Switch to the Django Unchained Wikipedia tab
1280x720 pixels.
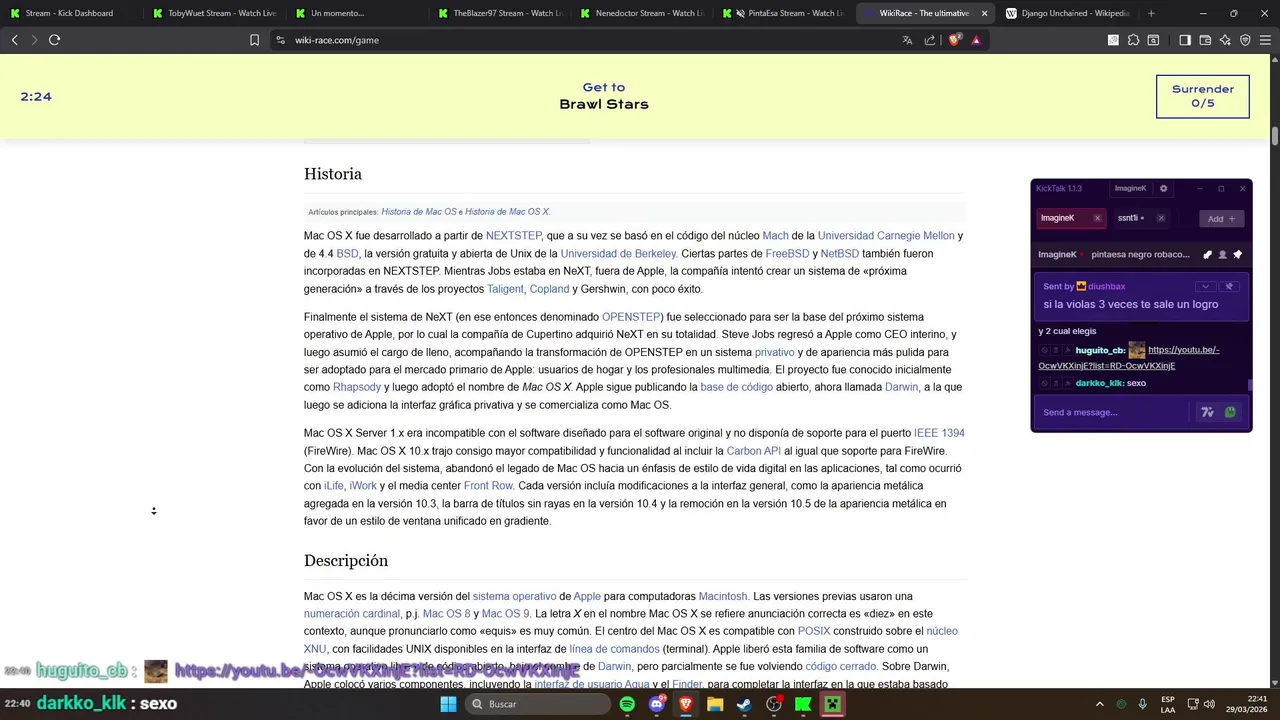point(1068,13)
